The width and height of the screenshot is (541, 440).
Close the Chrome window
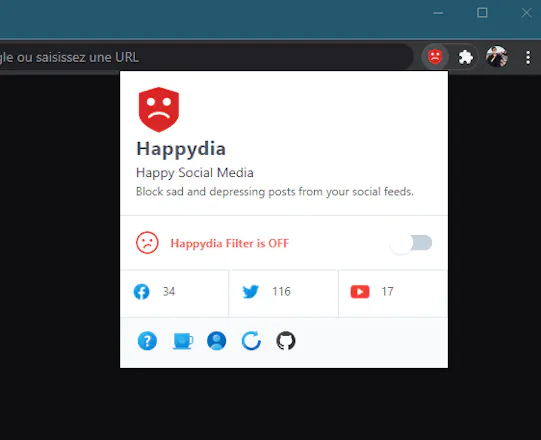[526, 13]
